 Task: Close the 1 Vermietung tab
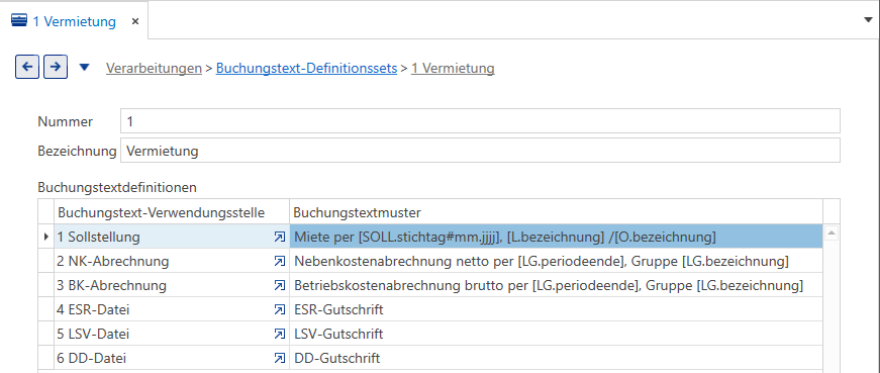tap(135, 21)
